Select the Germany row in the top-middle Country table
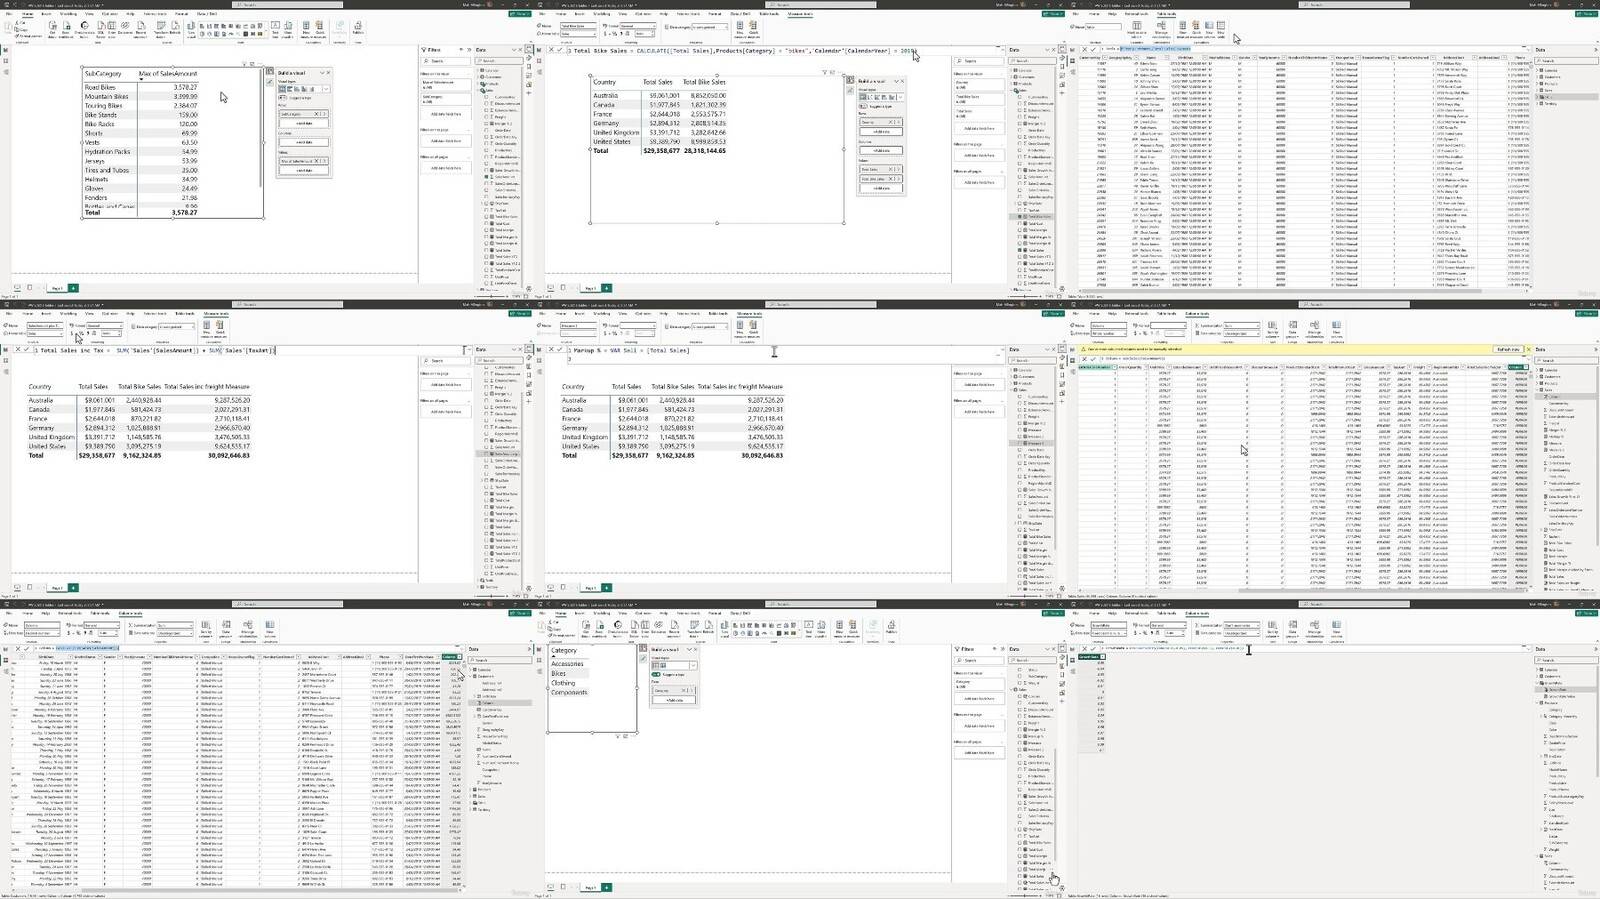Screen dimensions: 1600x899 [x=659, y=123]
